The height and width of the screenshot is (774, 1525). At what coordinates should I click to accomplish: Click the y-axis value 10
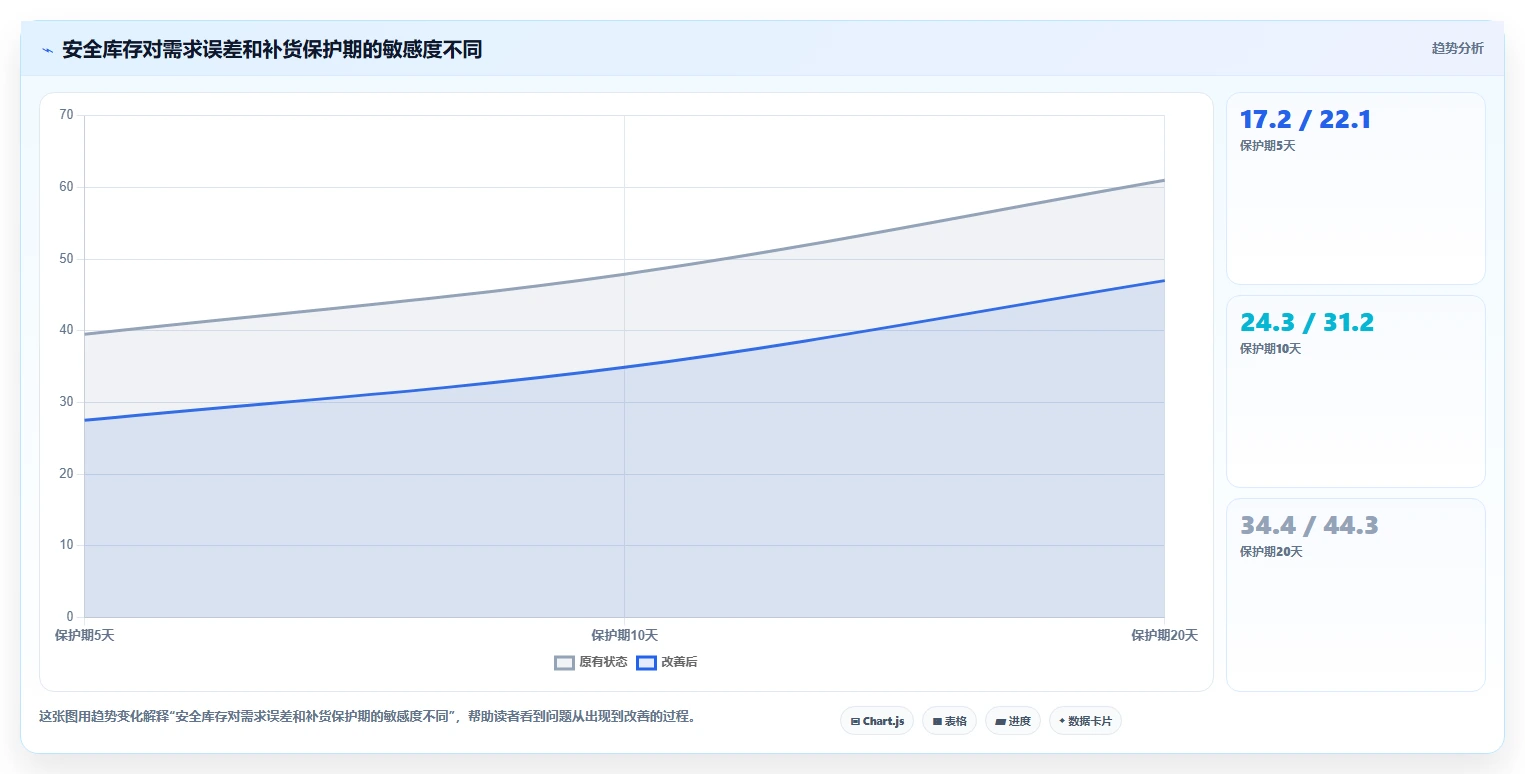67,545
